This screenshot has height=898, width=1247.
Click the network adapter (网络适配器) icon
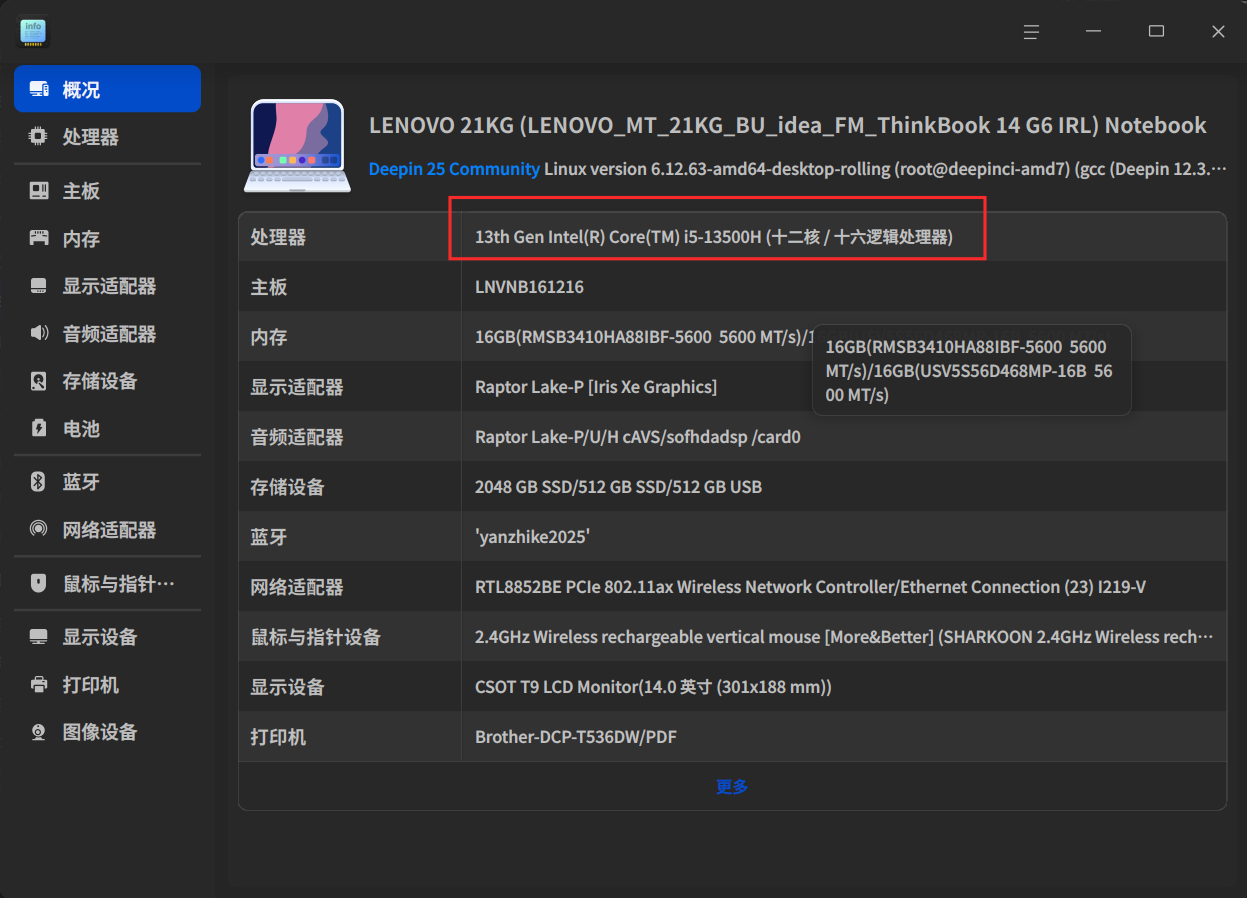click(x=39, y=530)
